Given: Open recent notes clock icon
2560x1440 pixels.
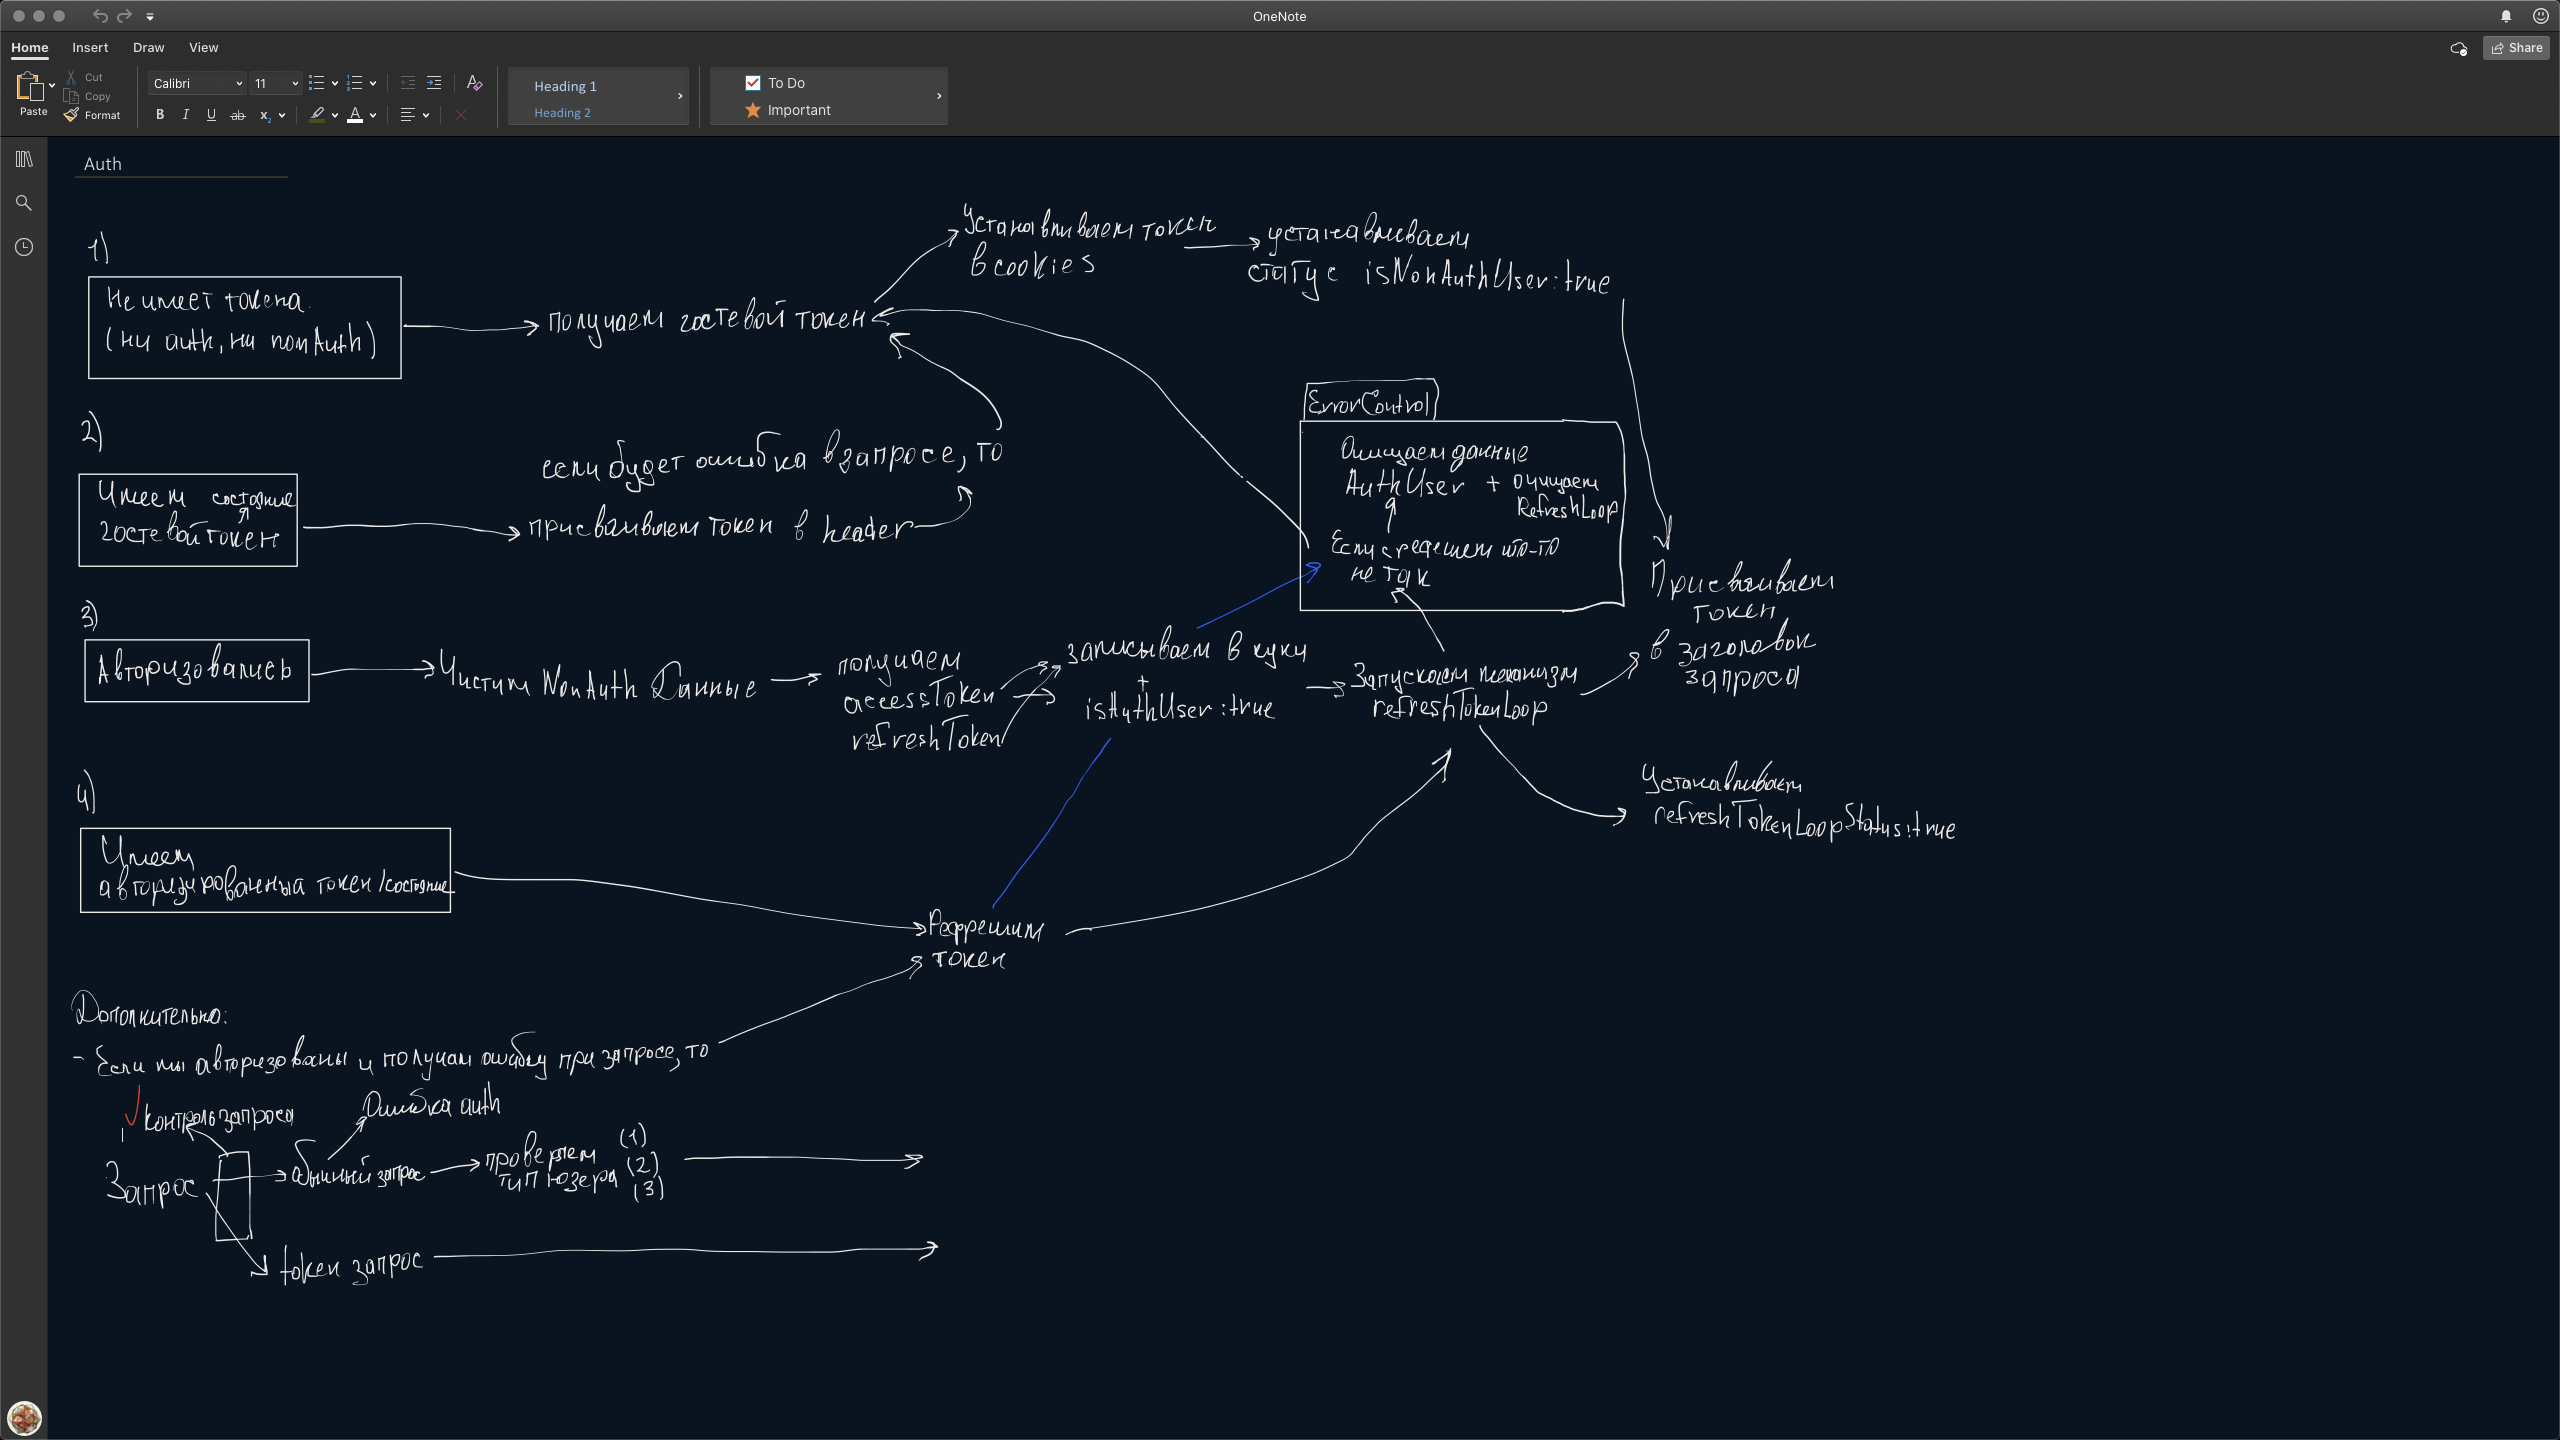Looking at the screenshot, I should tap(24, 247).
